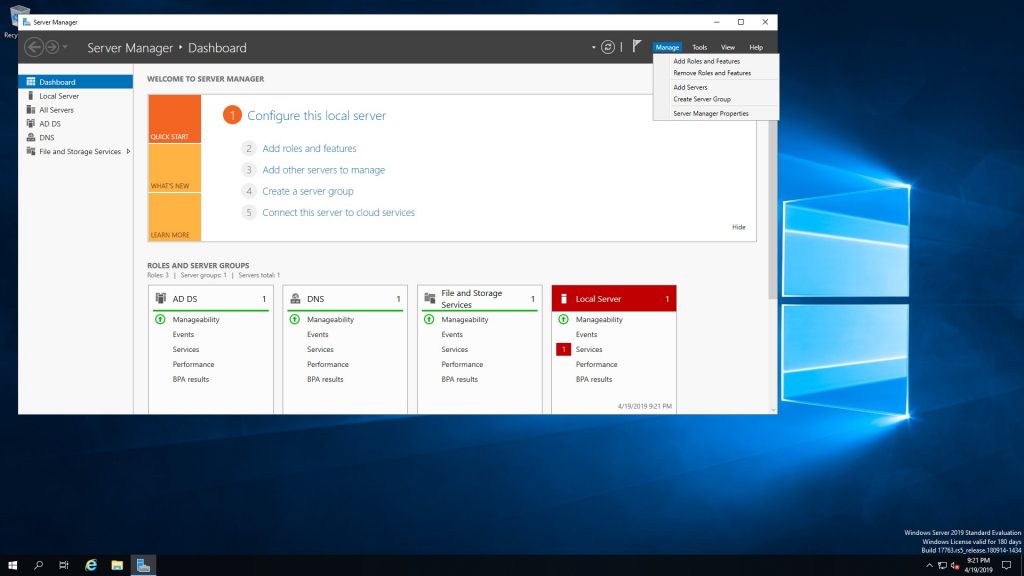Open Server Manager Properties menu entry
This screenshot has height=576, width=1024.
pos(711,114)
